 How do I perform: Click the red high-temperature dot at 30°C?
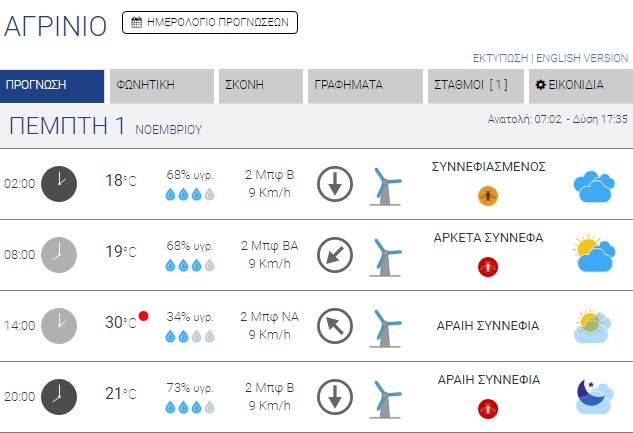[143, 316]
